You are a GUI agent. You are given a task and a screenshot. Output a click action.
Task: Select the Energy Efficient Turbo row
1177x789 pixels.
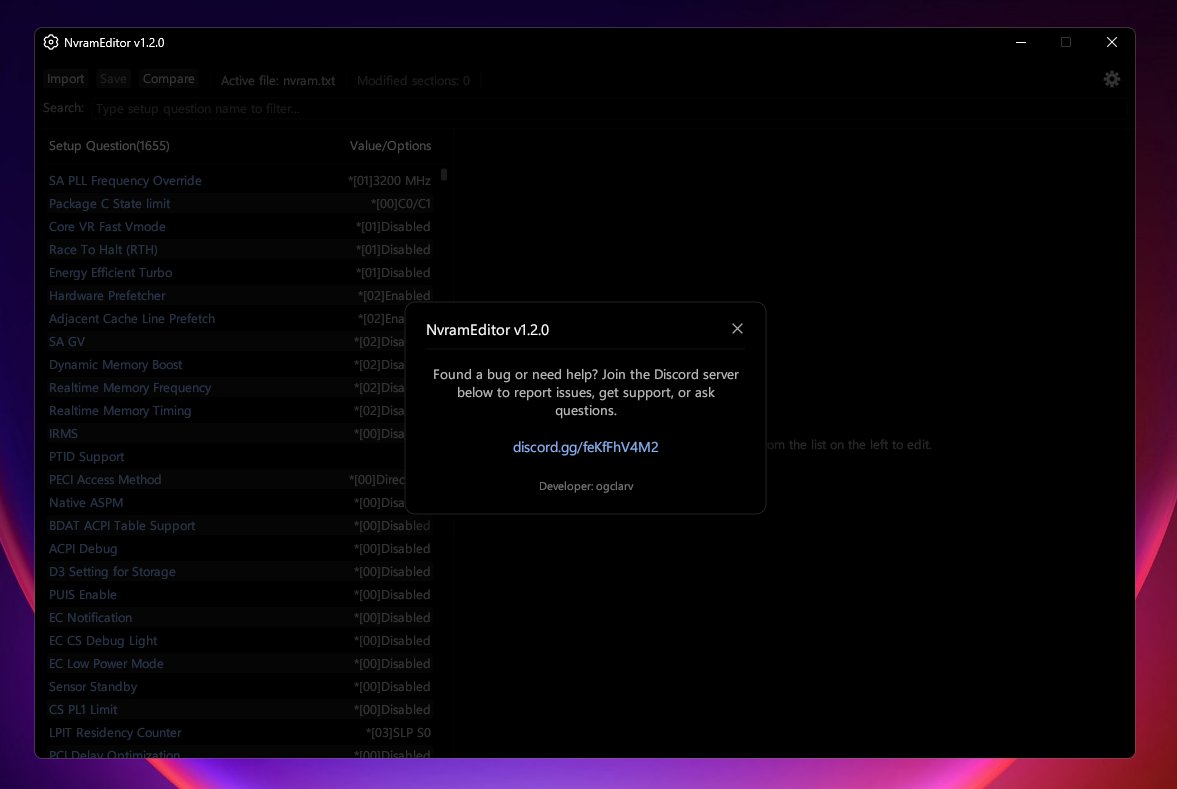(239, 273)
